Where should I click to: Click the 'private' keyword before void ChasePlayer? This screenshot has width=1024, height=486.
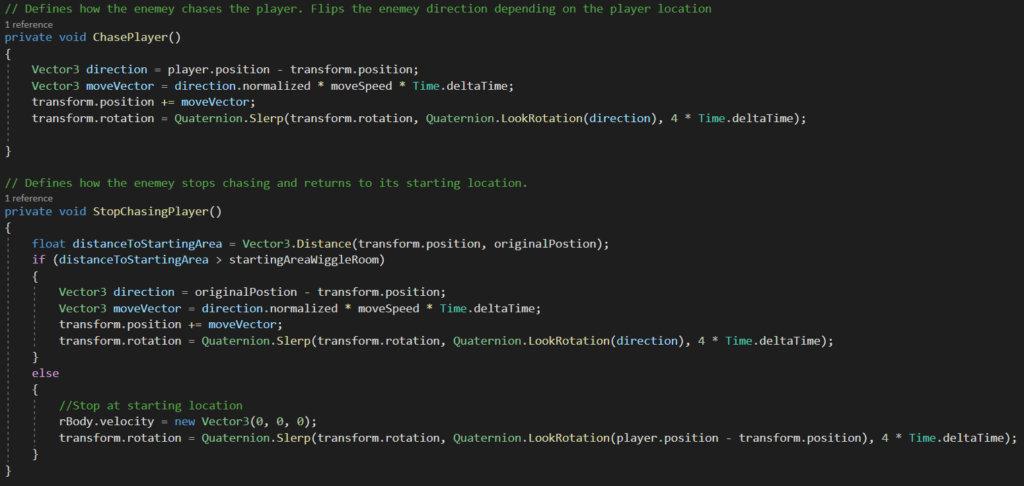pos(29,37)
